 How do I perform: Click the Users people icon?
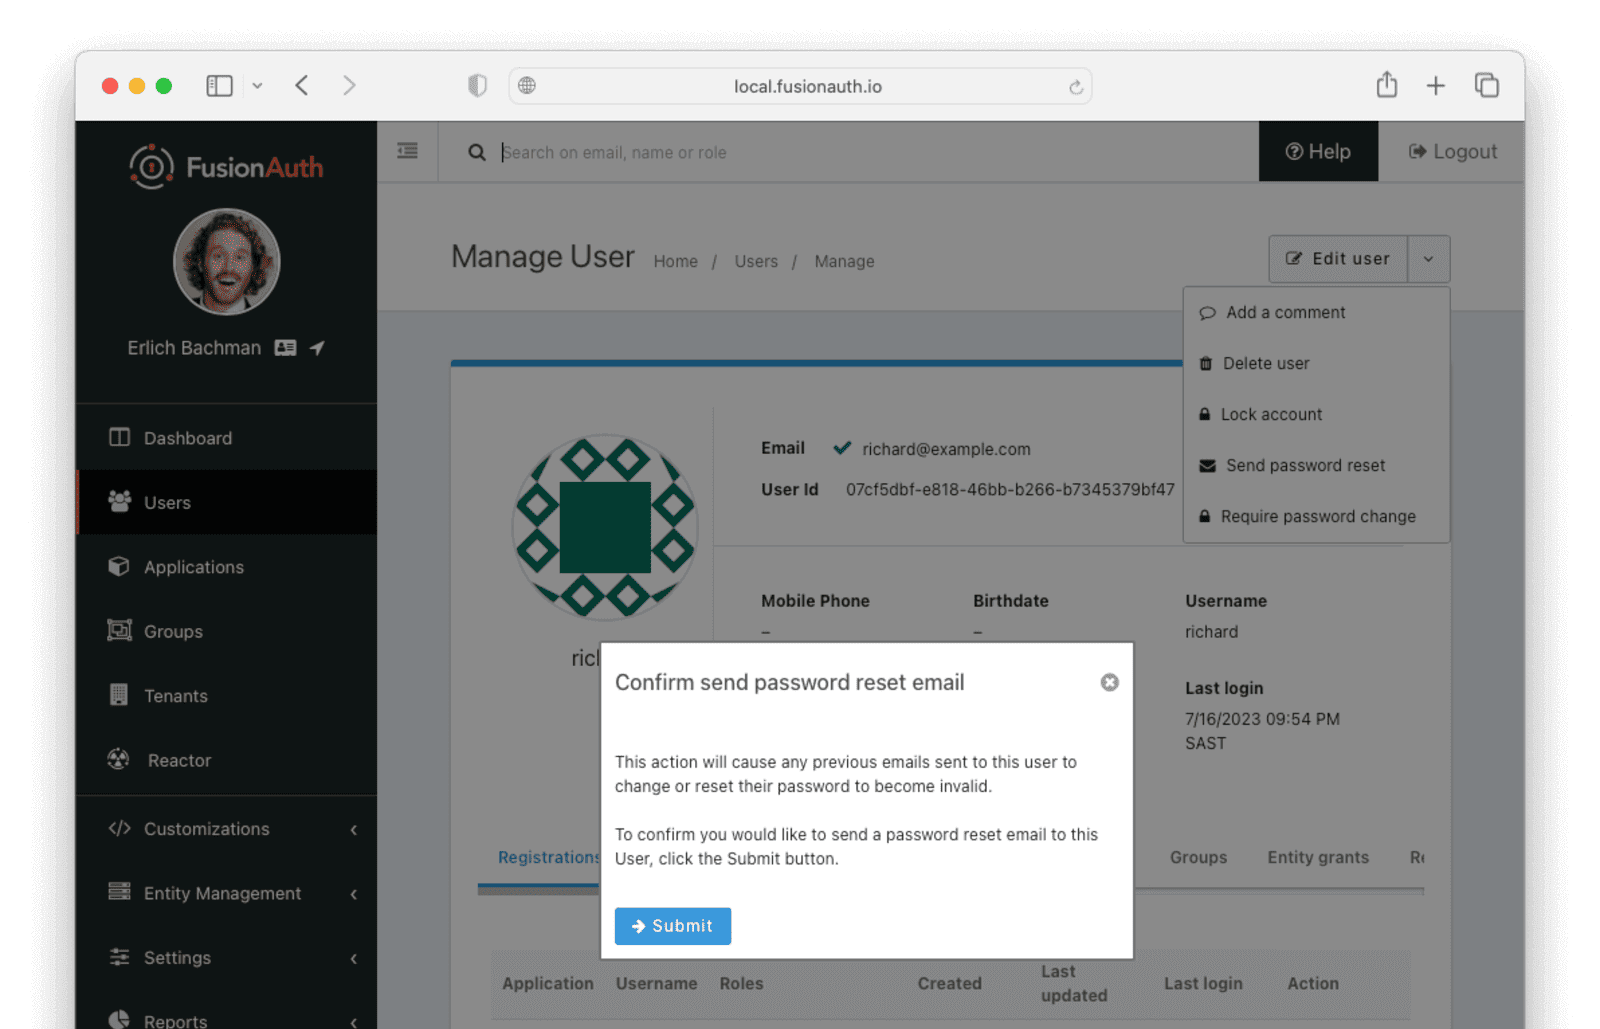tap(119, 501)
